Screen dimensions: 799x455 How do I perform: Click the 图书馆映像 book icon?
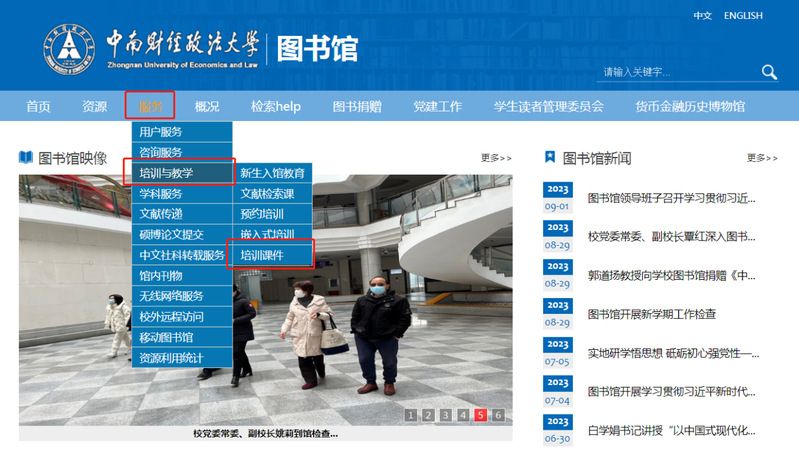click(26, 158)
